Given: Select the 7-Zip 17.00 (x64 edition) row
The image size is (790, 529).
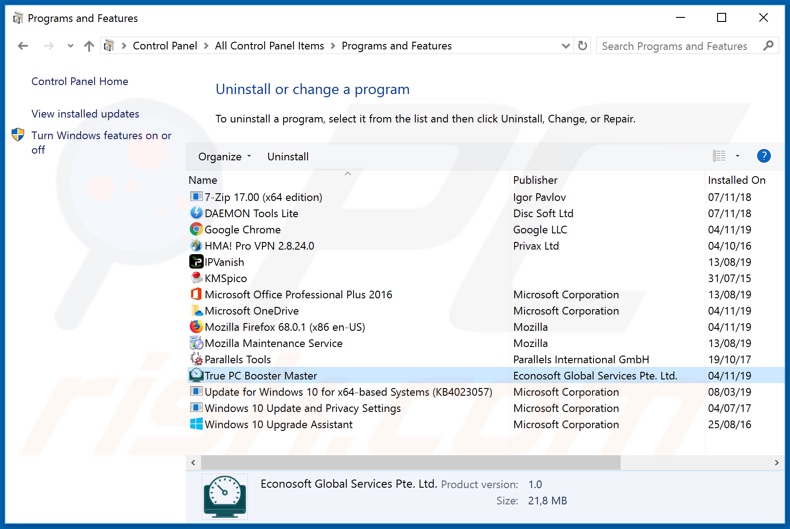Looking at the screenshot, I should (x=486, y=196).
